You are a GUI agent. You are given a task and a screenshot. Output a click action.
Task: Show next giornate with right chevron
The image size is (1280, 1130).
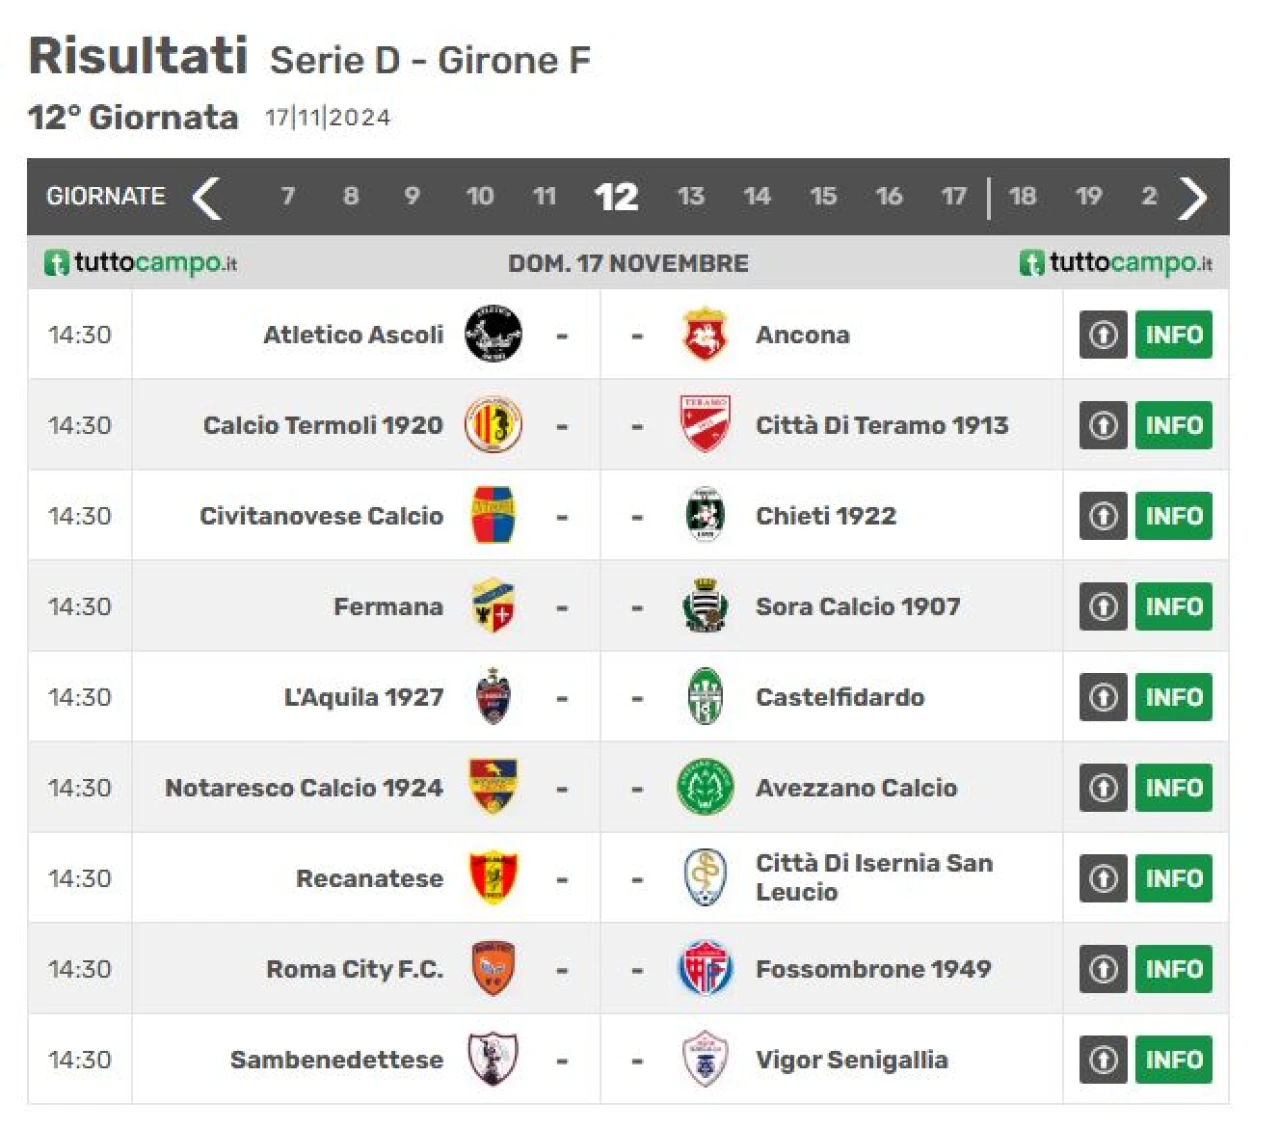(1192, 197)
